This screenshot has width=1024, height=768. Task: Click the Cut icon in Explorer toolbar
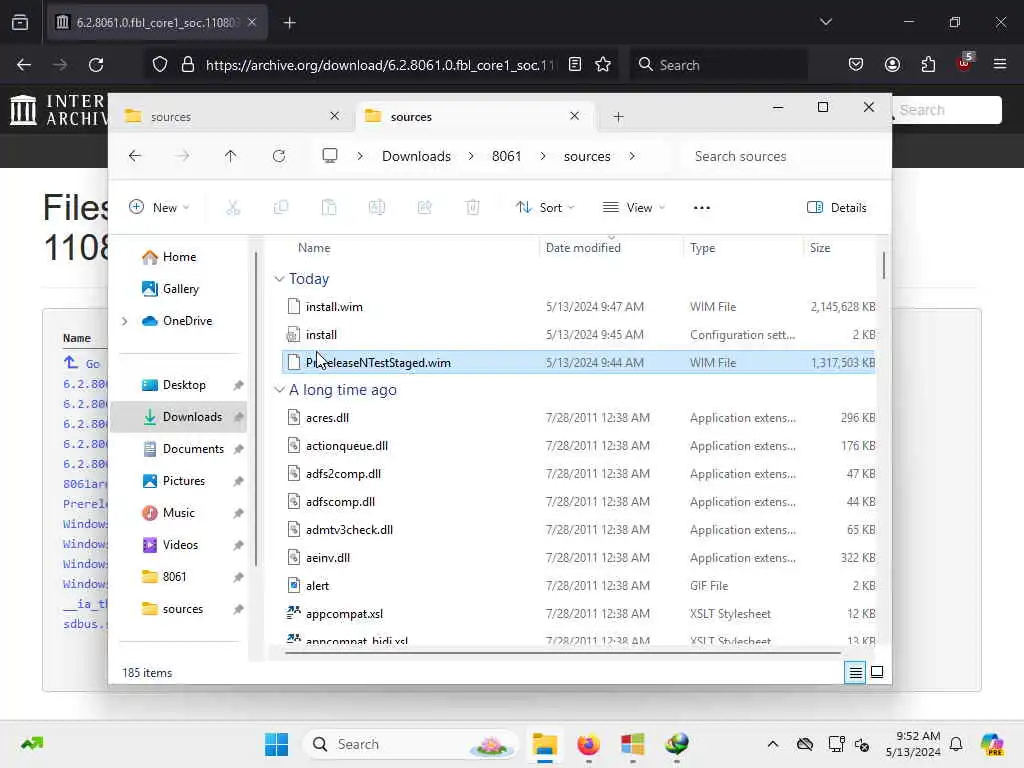pos(233,208)
